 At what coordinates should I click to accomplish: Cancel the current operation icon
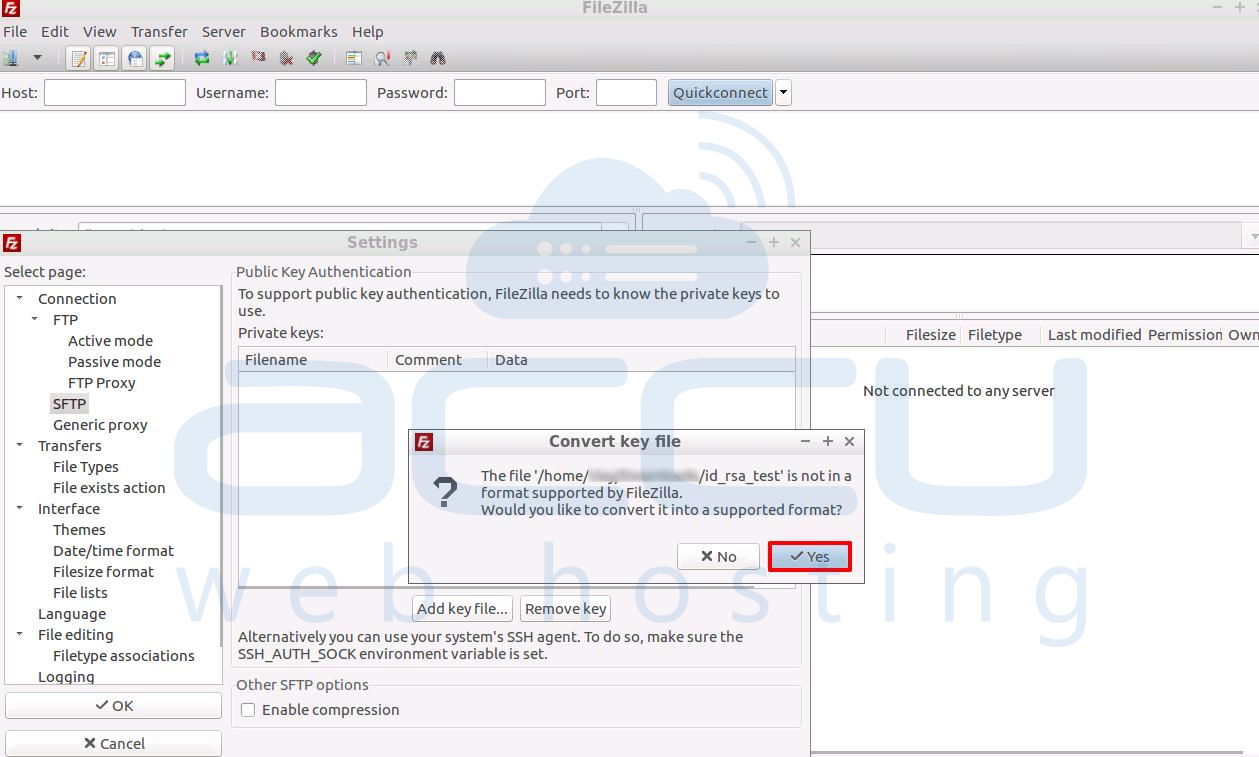click(258, 58)
